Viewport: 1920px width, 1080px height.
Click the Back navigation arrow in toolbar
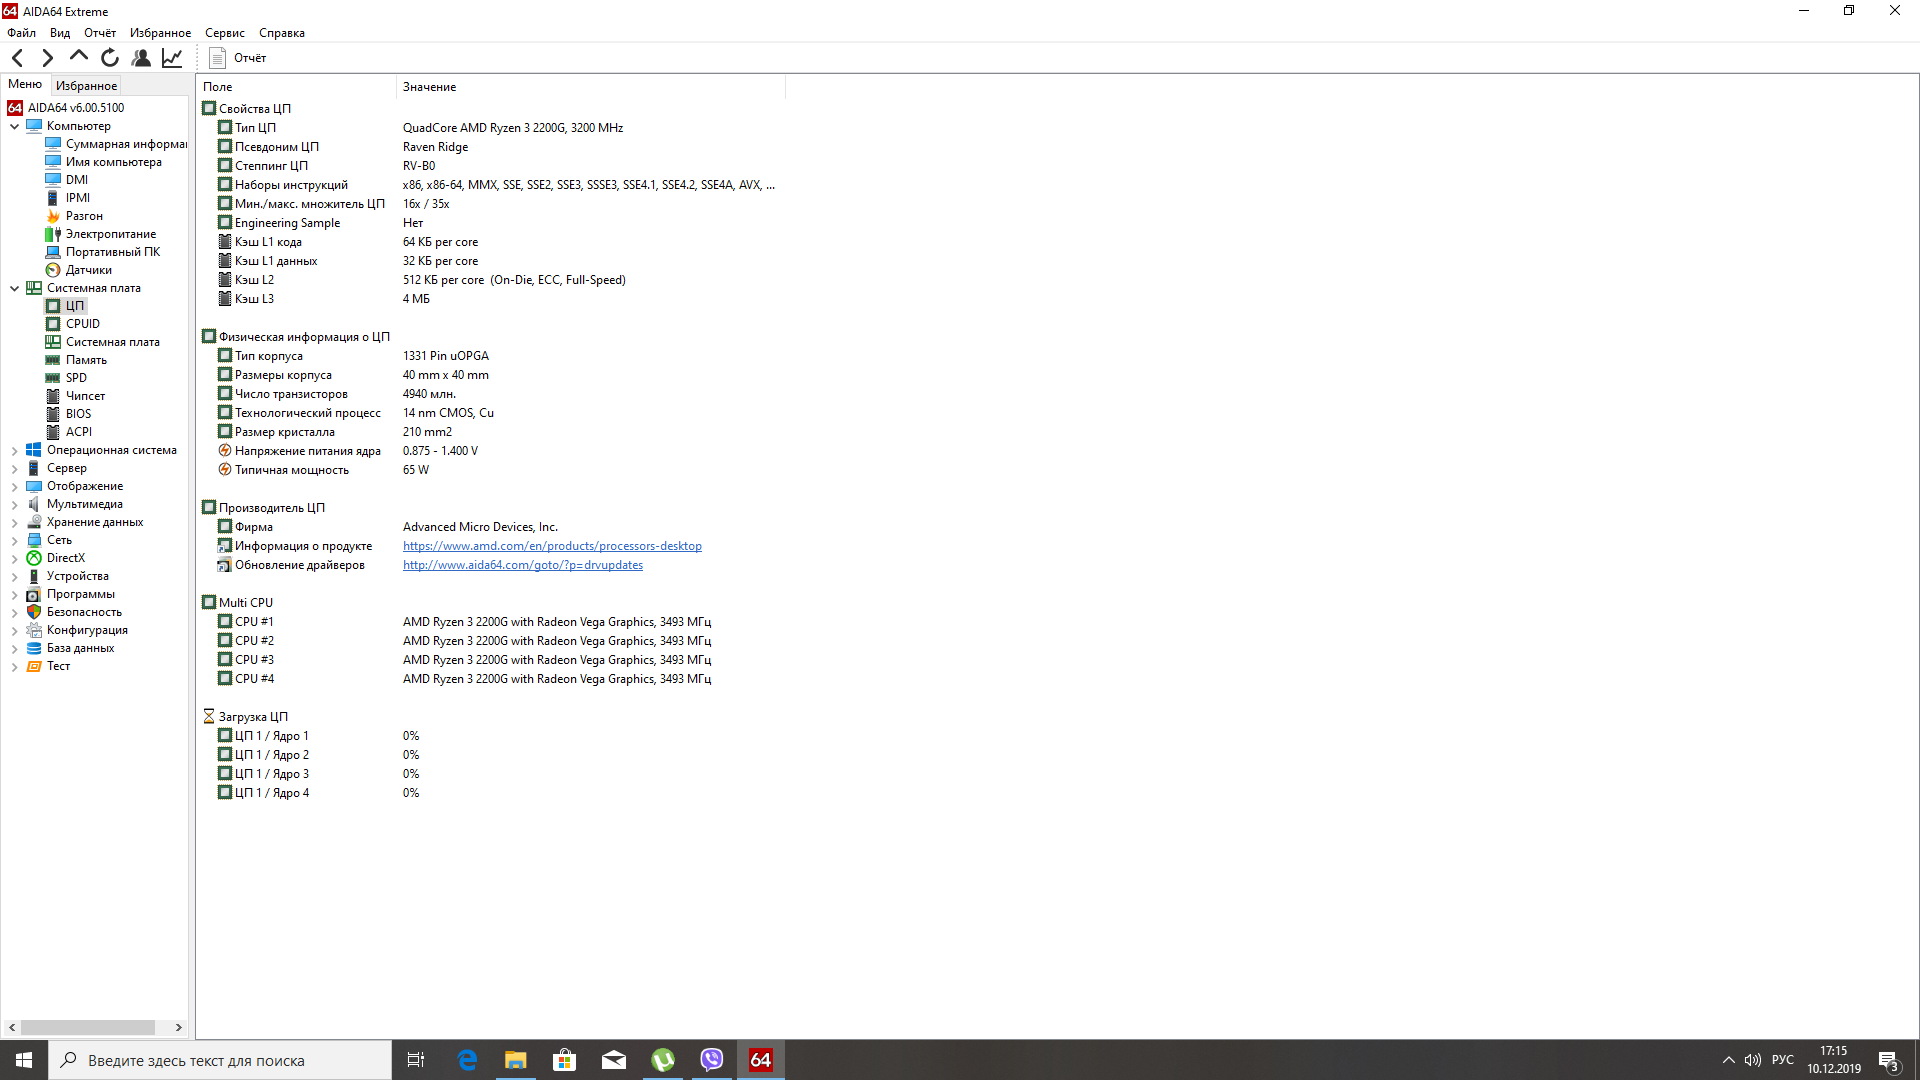[x=17, y=58]
